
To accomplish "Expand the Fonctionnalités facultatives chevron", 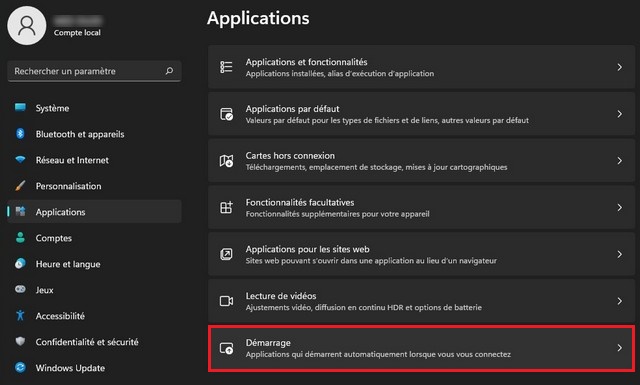I will click(x=620, y=207).
